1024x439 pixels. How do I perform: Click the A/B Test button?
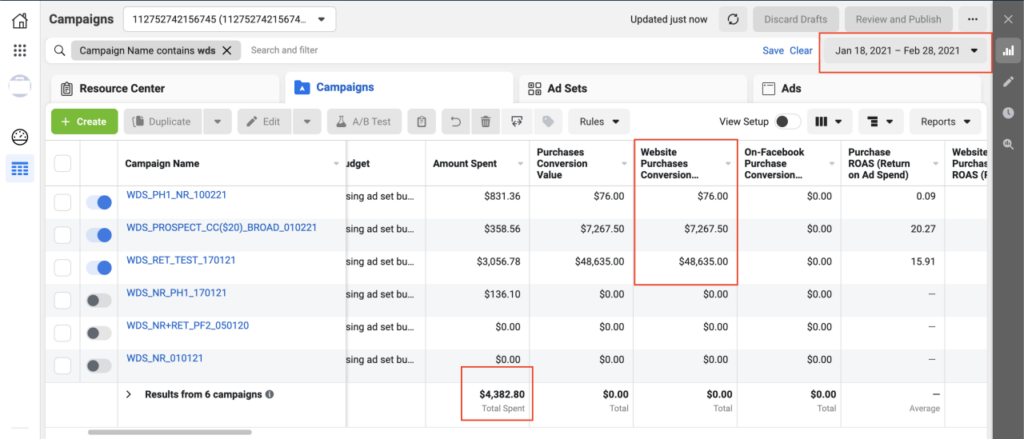click(x=364, y=122)
